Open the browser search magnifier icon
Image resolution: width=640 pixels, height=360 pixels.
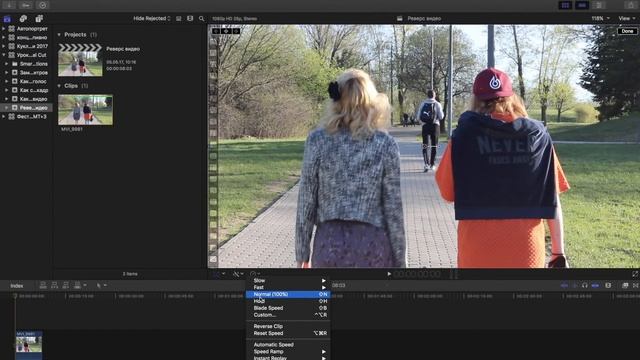point(202,18)
